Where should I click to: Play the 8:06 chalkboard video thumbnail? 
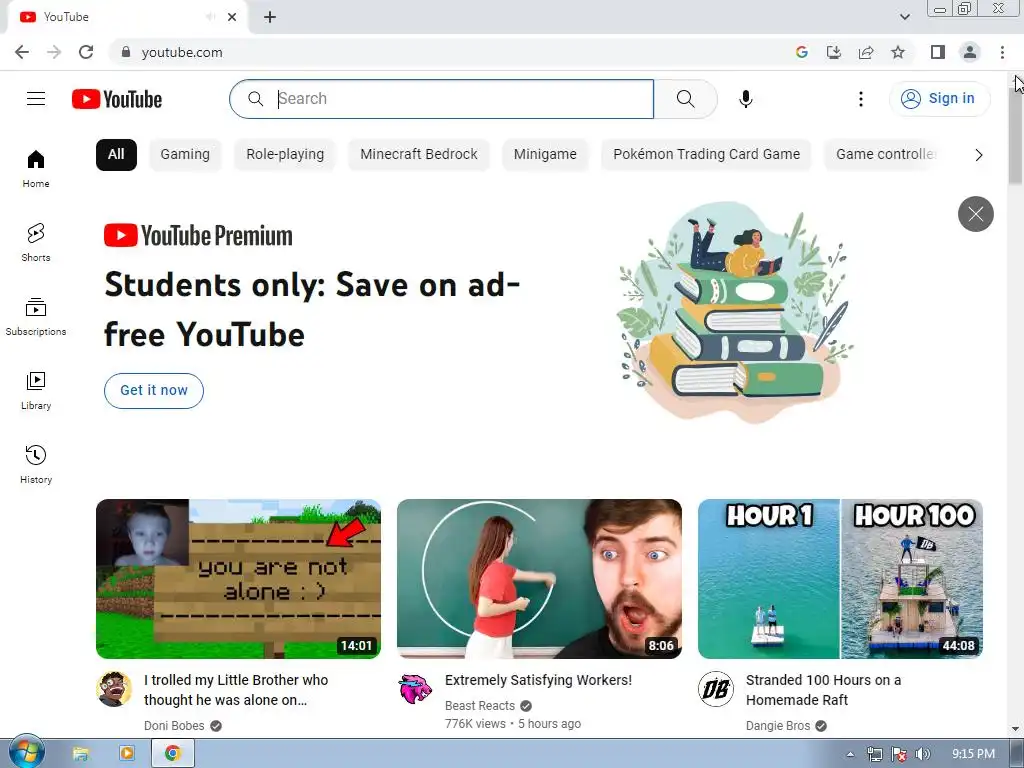tap(539, 579)
